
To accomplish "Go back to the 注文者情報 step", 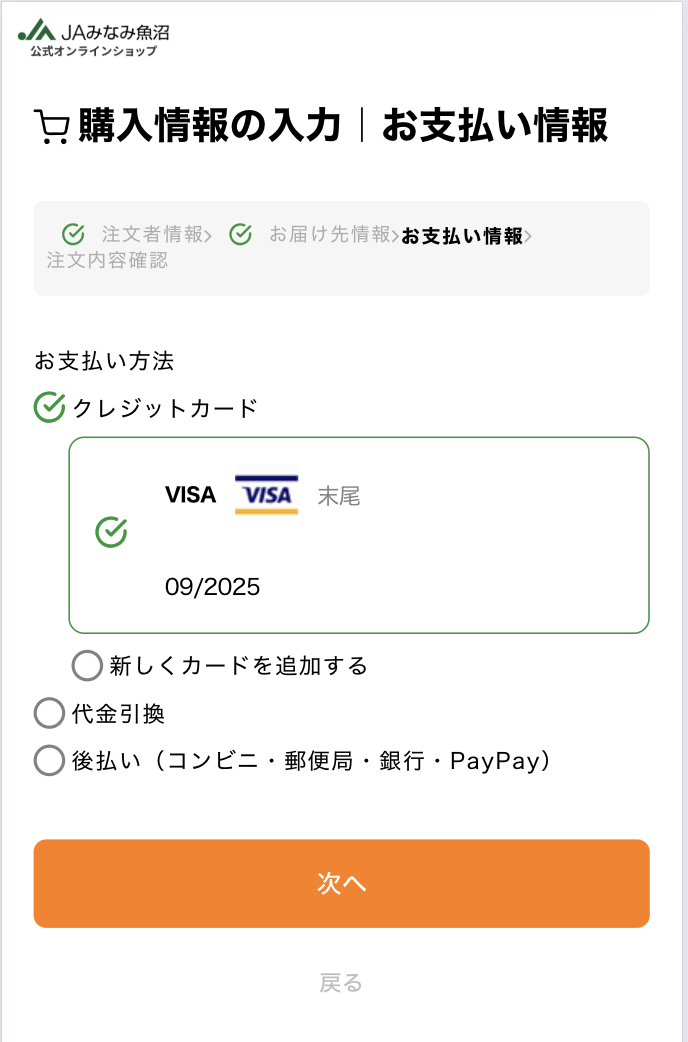I will click(152, 235).
